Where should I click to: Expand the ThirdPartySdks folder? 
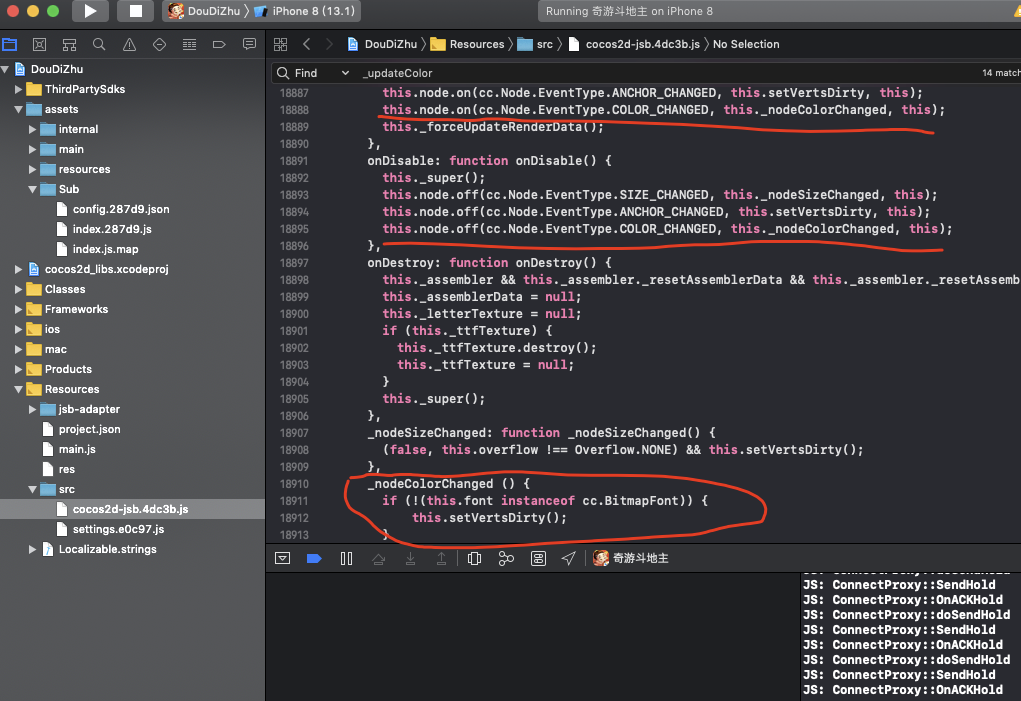18,89
